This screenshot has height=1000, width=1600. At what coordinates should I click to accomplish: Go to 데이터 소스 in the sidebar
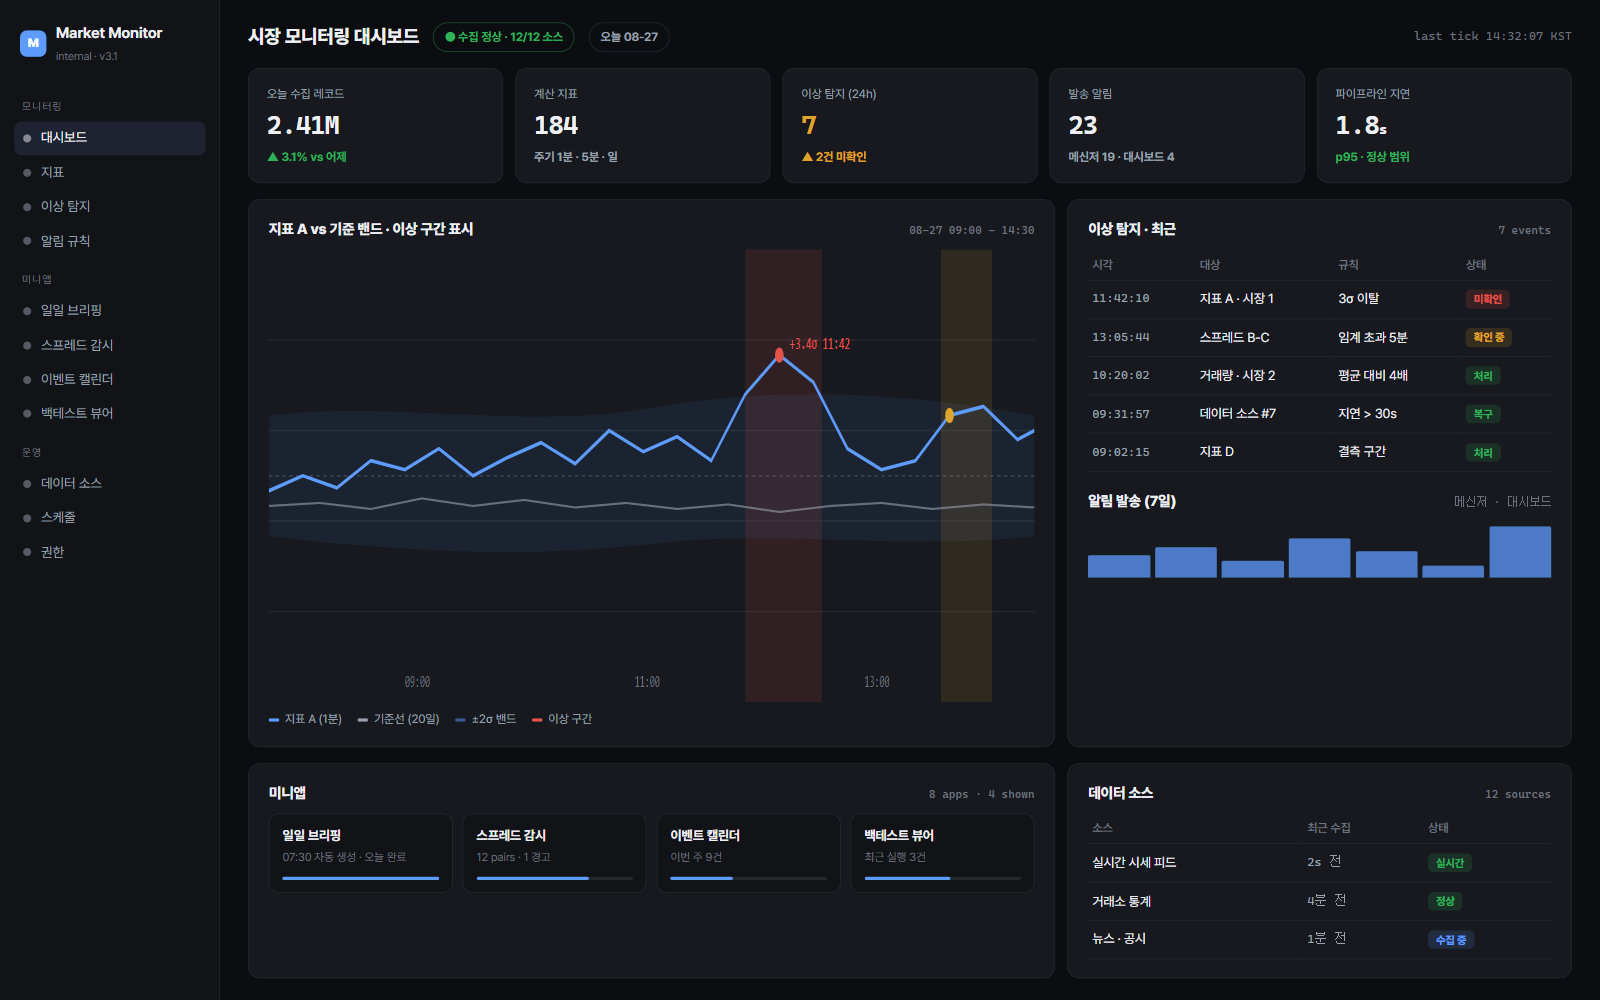tap(110, 483)
